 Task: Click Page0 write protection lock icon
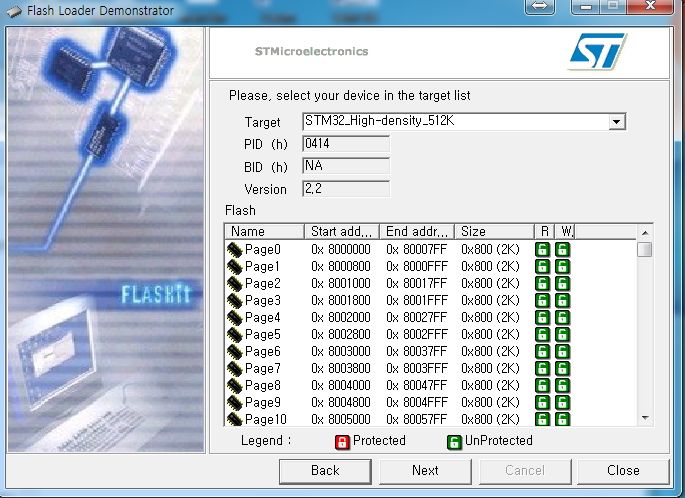(x=563, y=249)
